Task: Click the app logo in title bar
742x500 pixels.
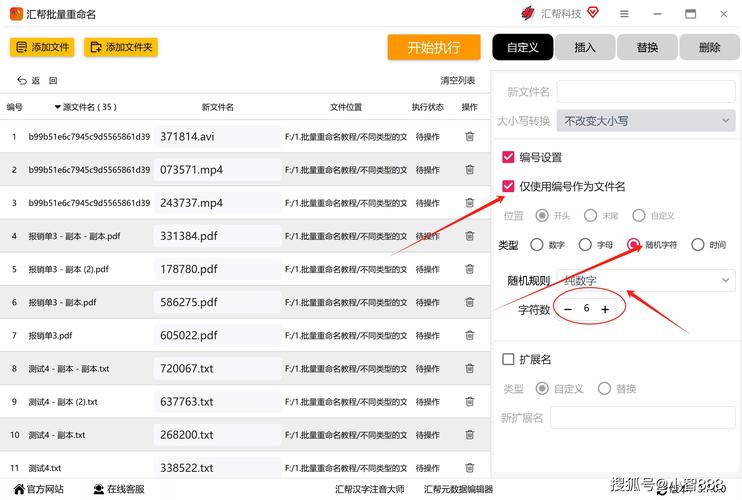Action: (x=16, y=14)
